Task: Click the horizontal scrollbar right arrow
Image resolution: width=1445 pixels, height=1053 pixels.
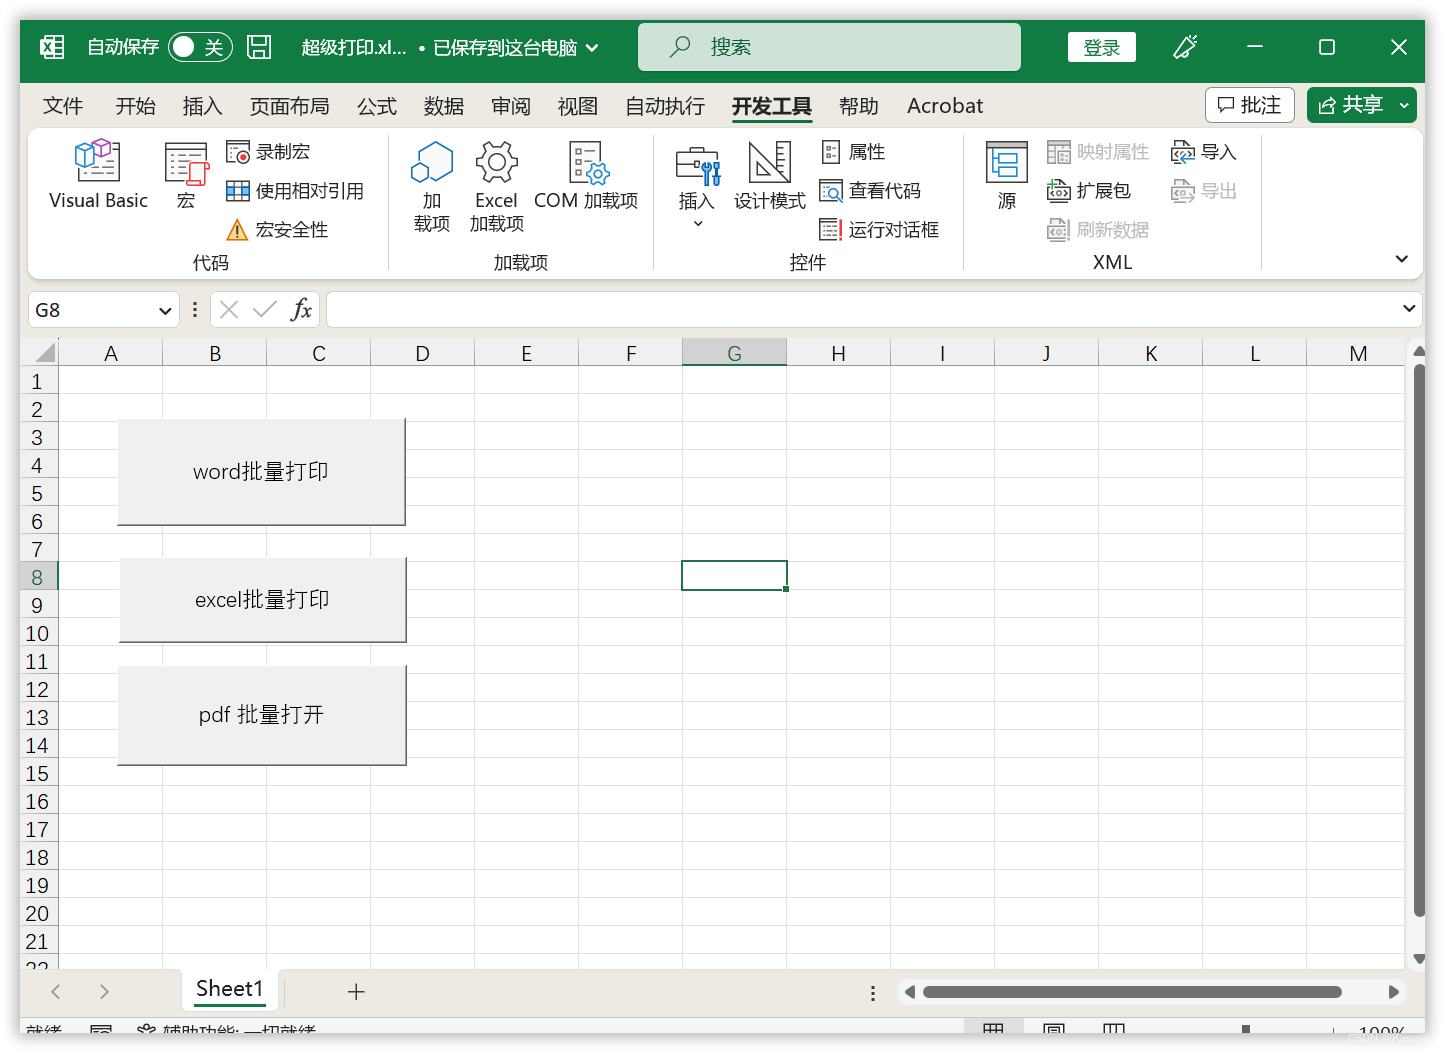Action: pos(1394,992)
